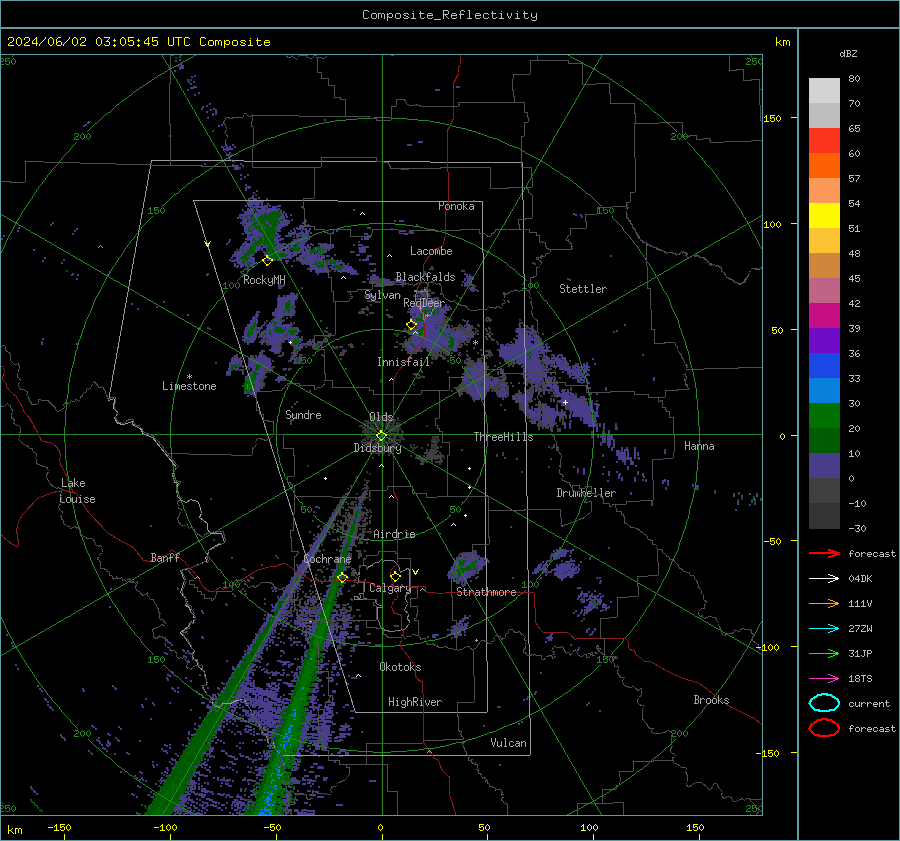Click the Sundre town label
The image size is (900, 841).
(303, 415)
